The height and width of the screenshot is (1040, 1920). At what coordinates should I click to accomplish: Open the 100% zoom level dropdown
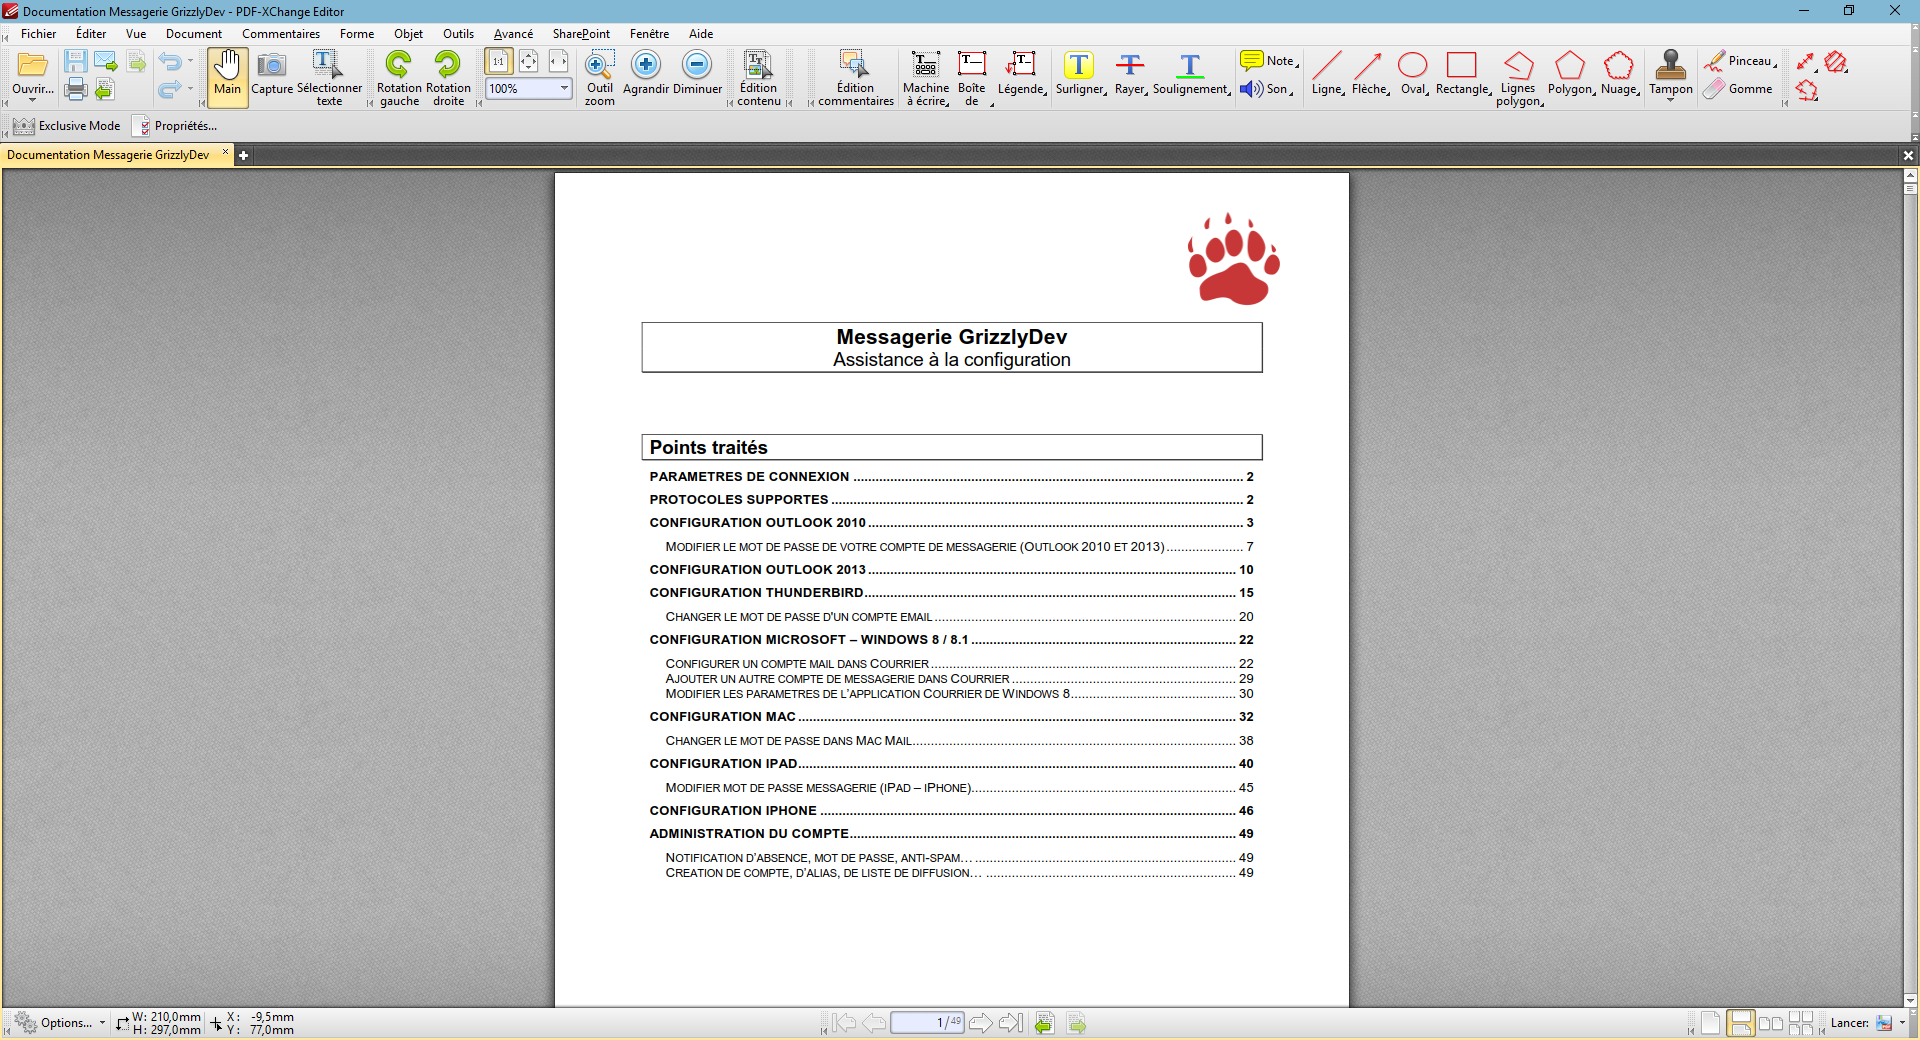(x=564, y=89)
